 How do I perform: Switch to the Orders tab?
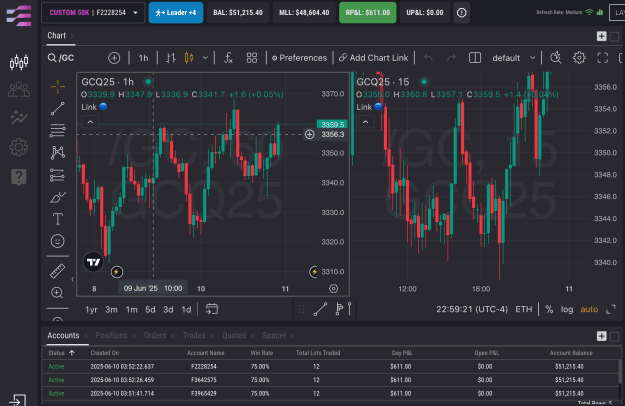(155, 335)
